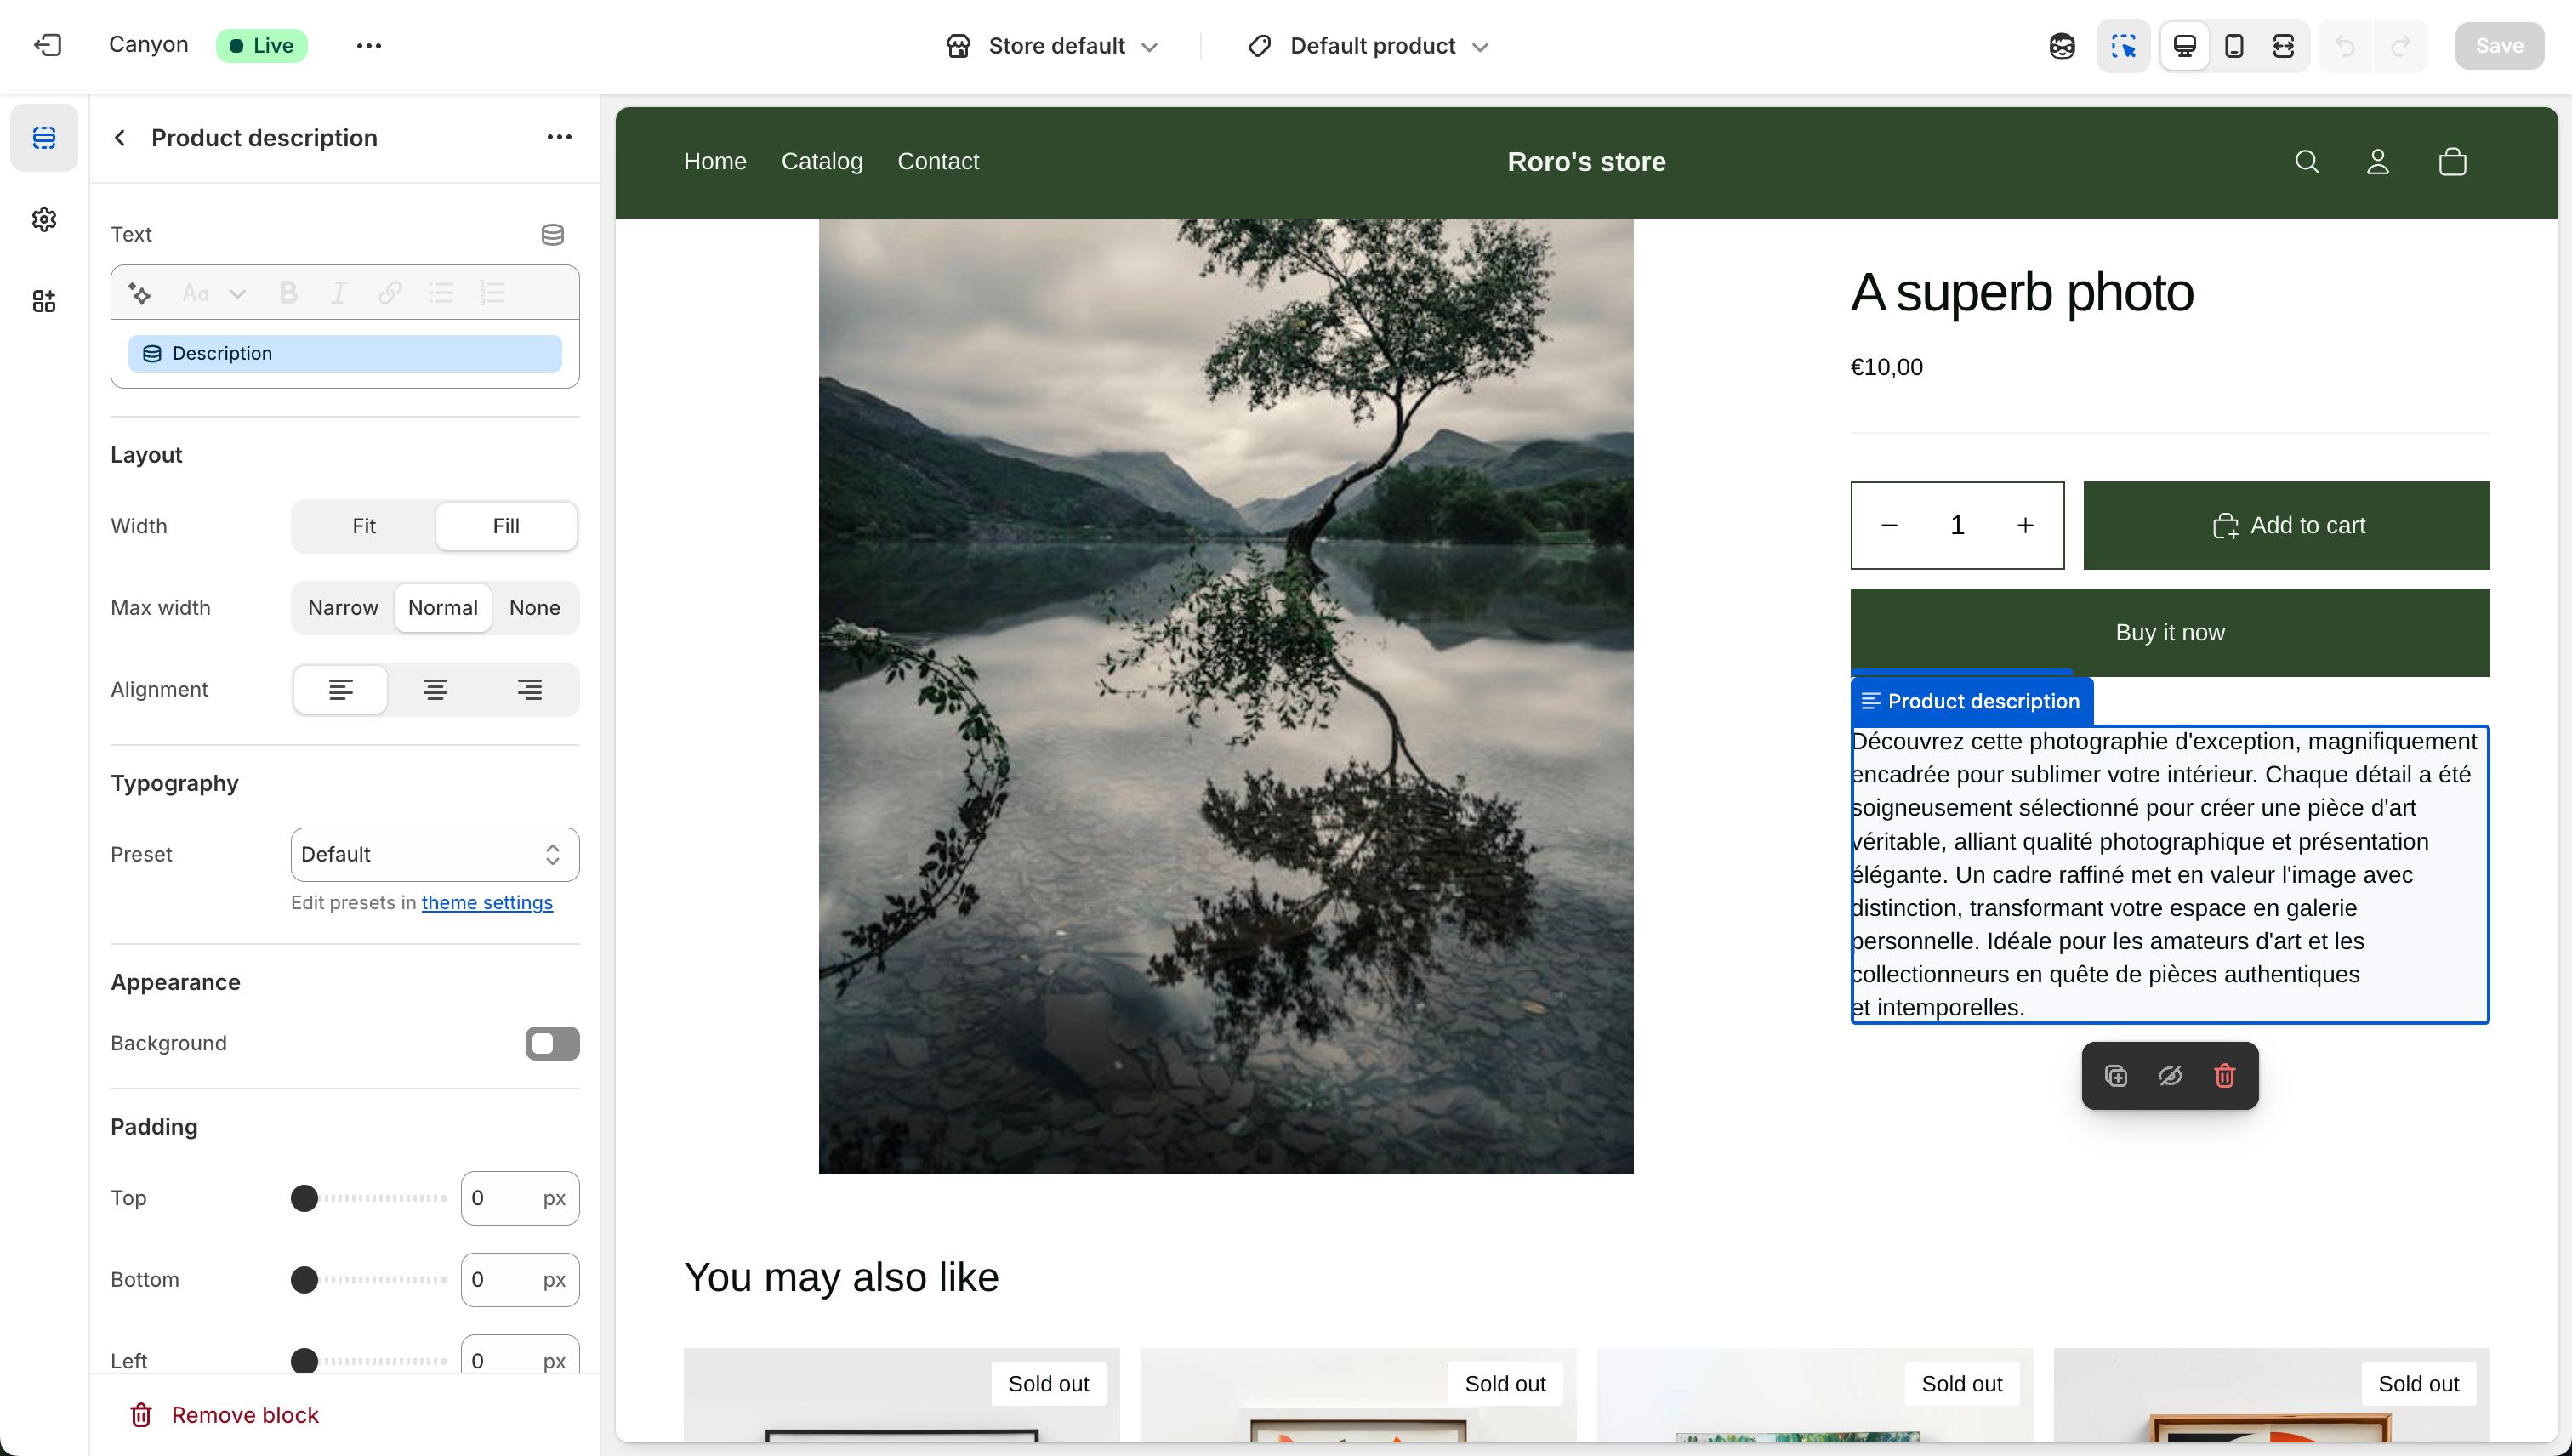Enable the Background appearance toggle
The height and width of the screenshot is (1456, 2572).
click(551, 1043)
